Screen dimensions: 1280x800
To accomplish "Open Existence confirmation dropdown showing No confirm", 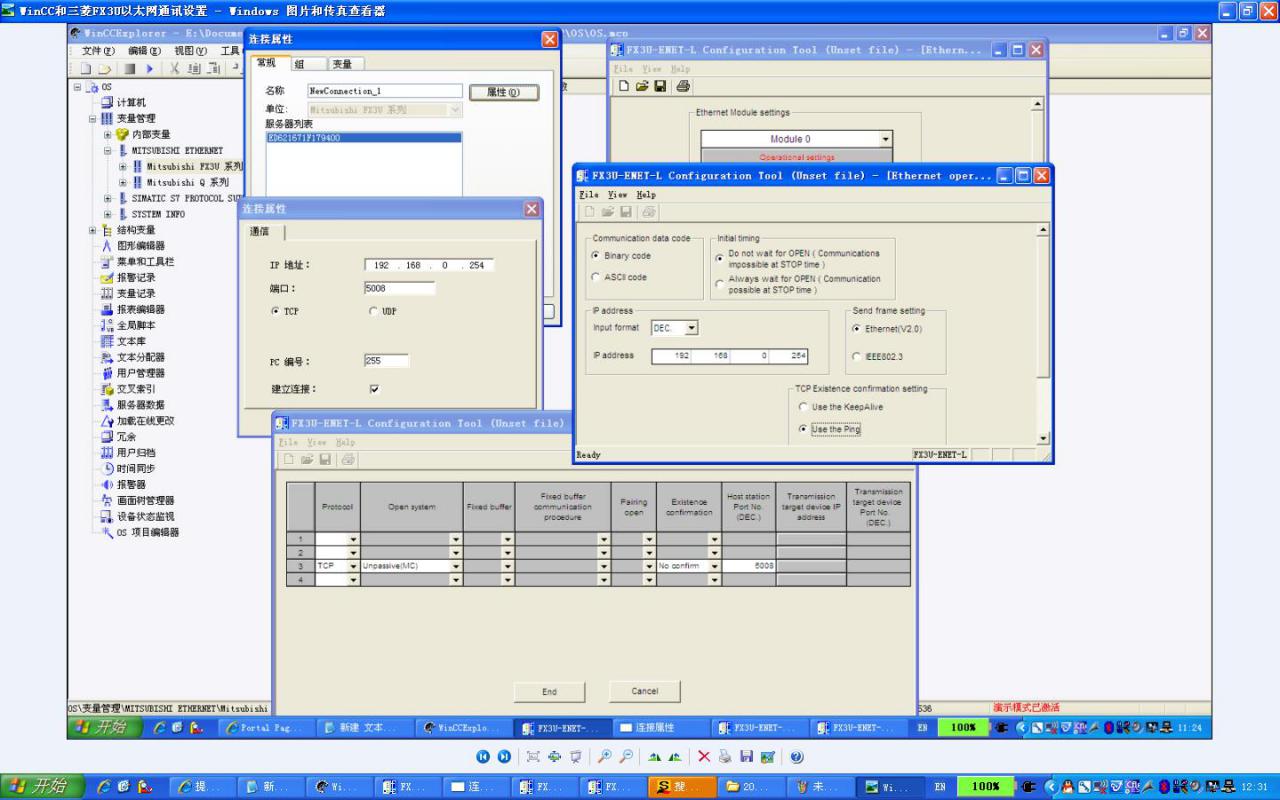I will coord(714,566).
